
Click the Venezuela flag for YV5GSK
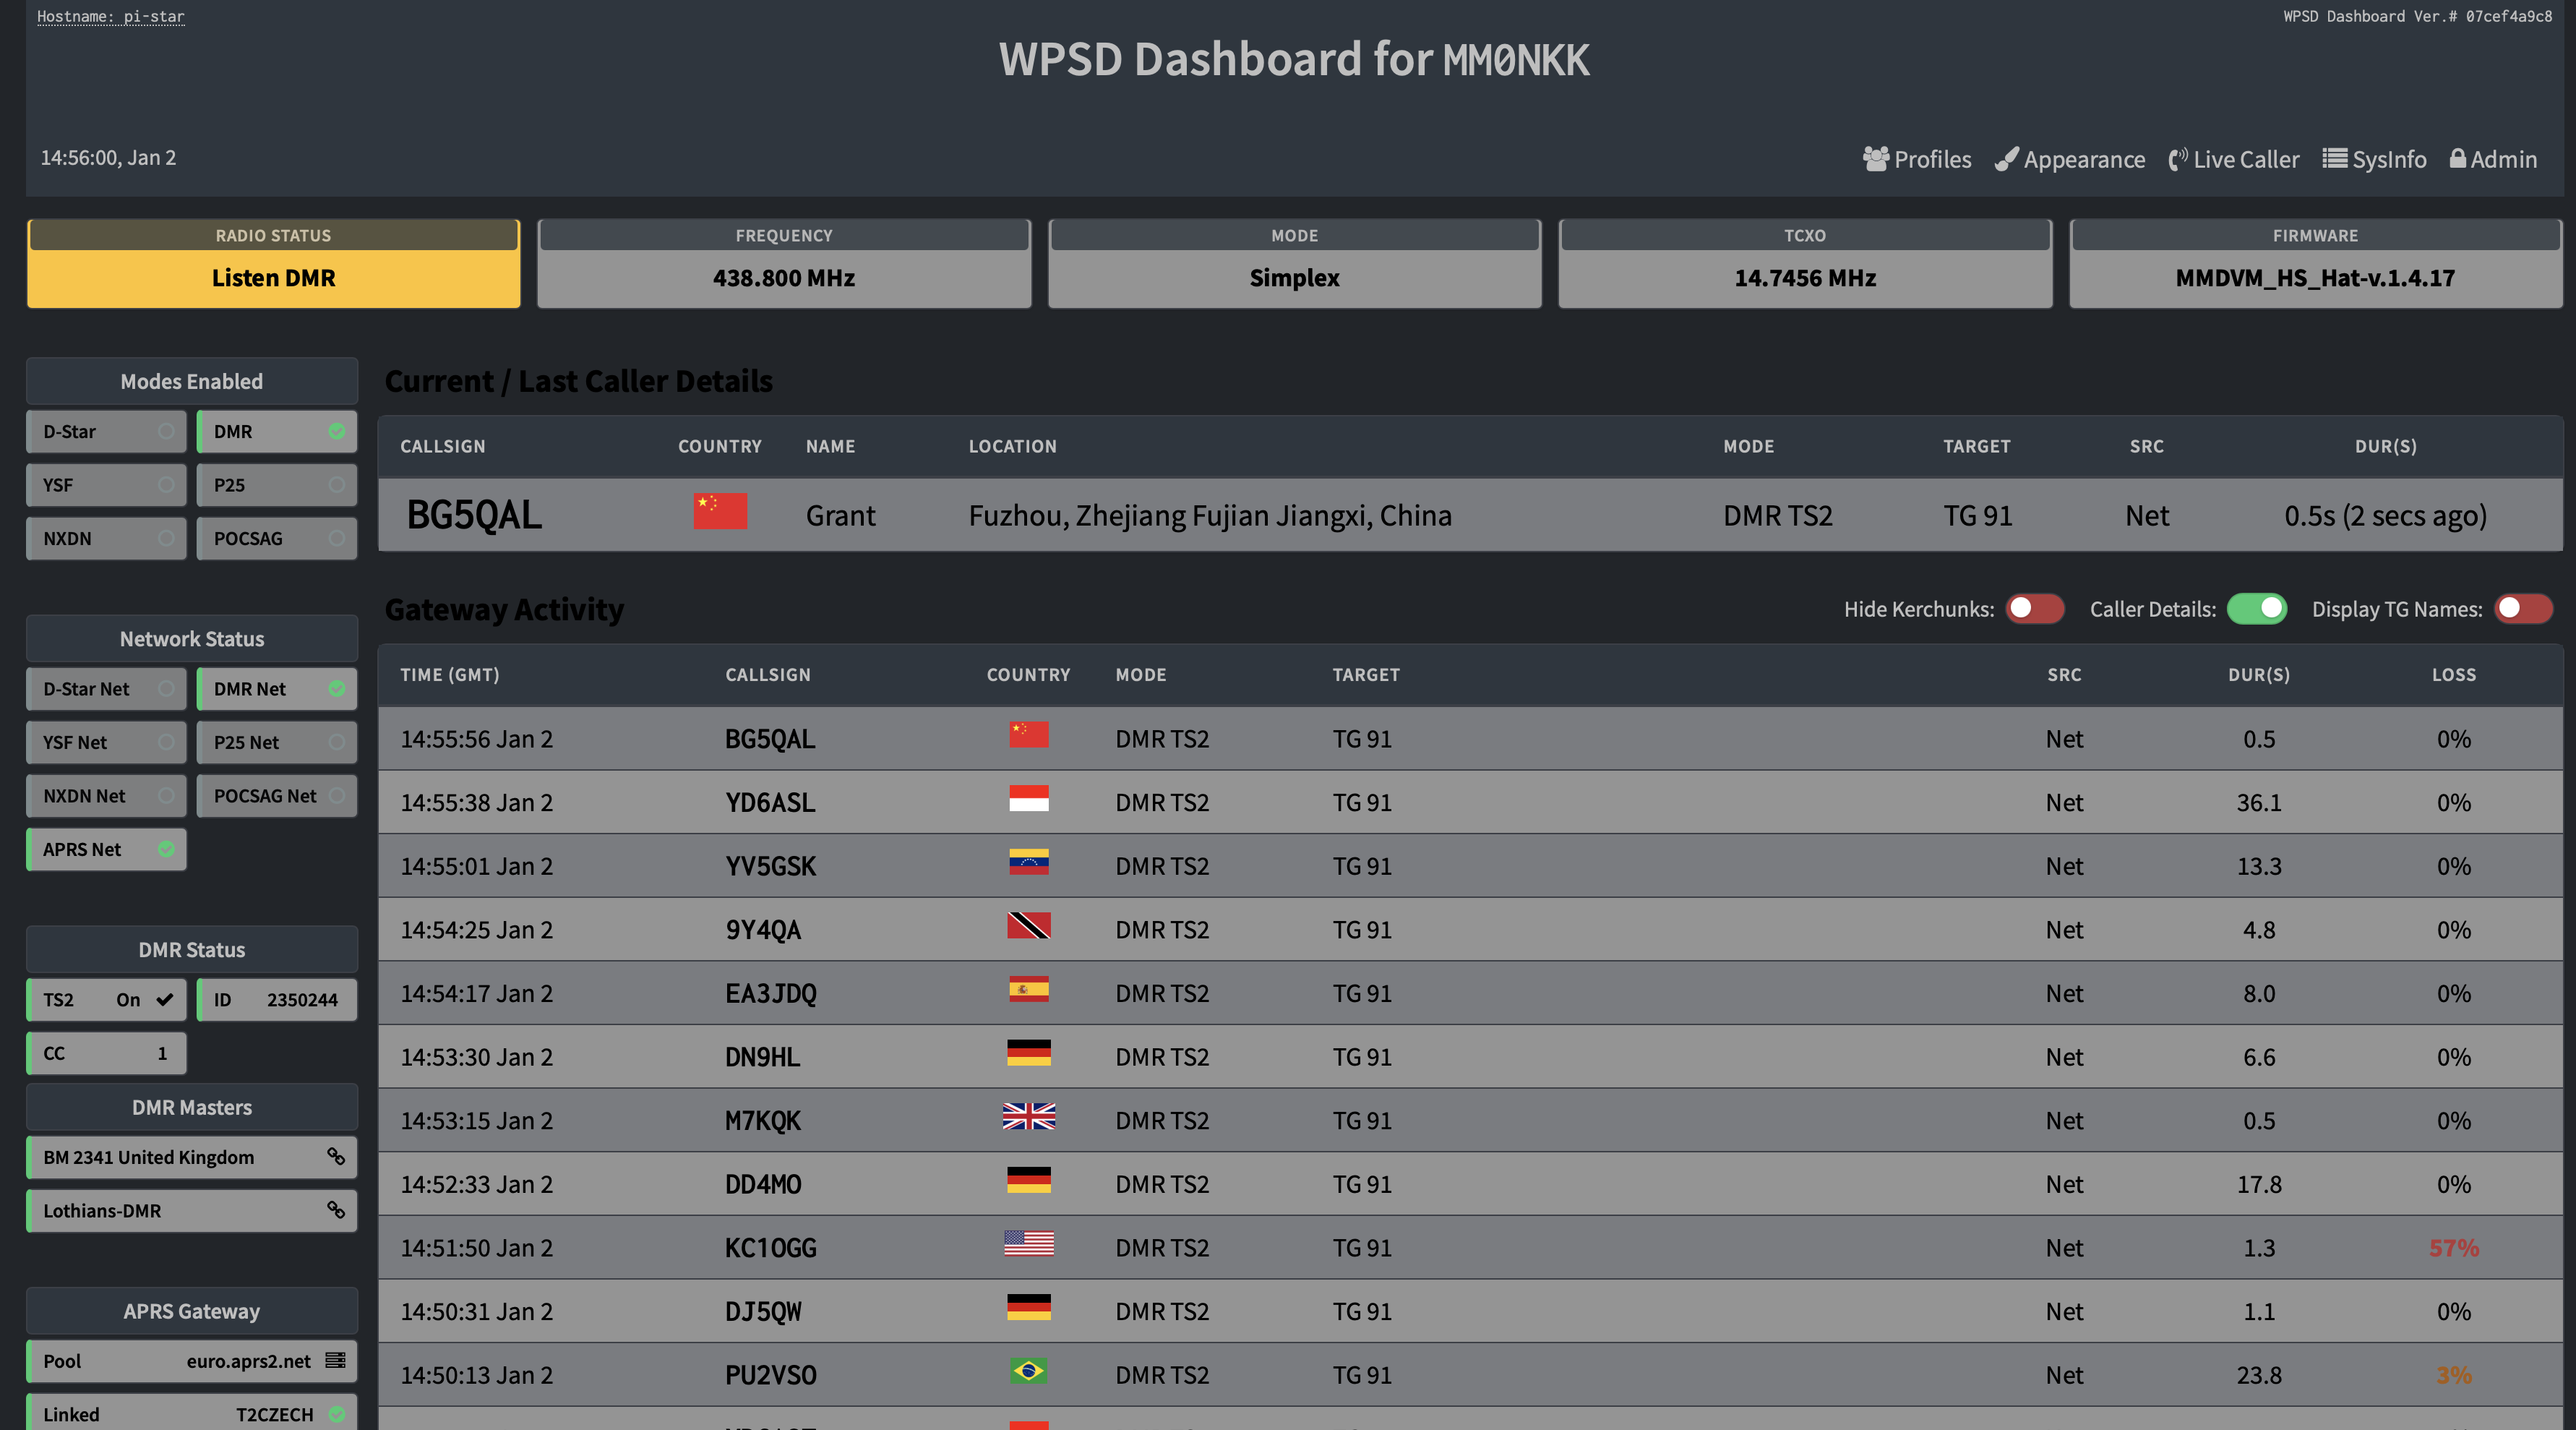coord(1028,862)
